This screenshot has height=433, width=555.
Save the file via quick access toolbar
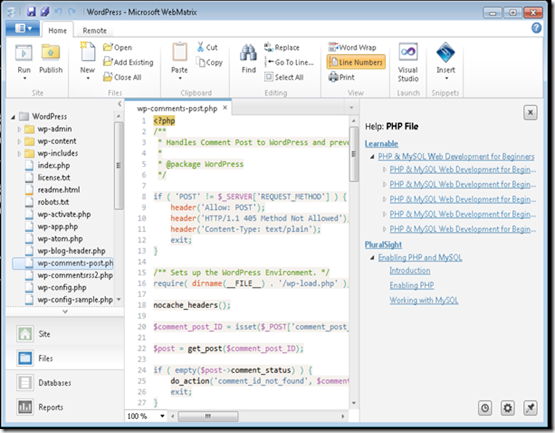click(32, 12)
